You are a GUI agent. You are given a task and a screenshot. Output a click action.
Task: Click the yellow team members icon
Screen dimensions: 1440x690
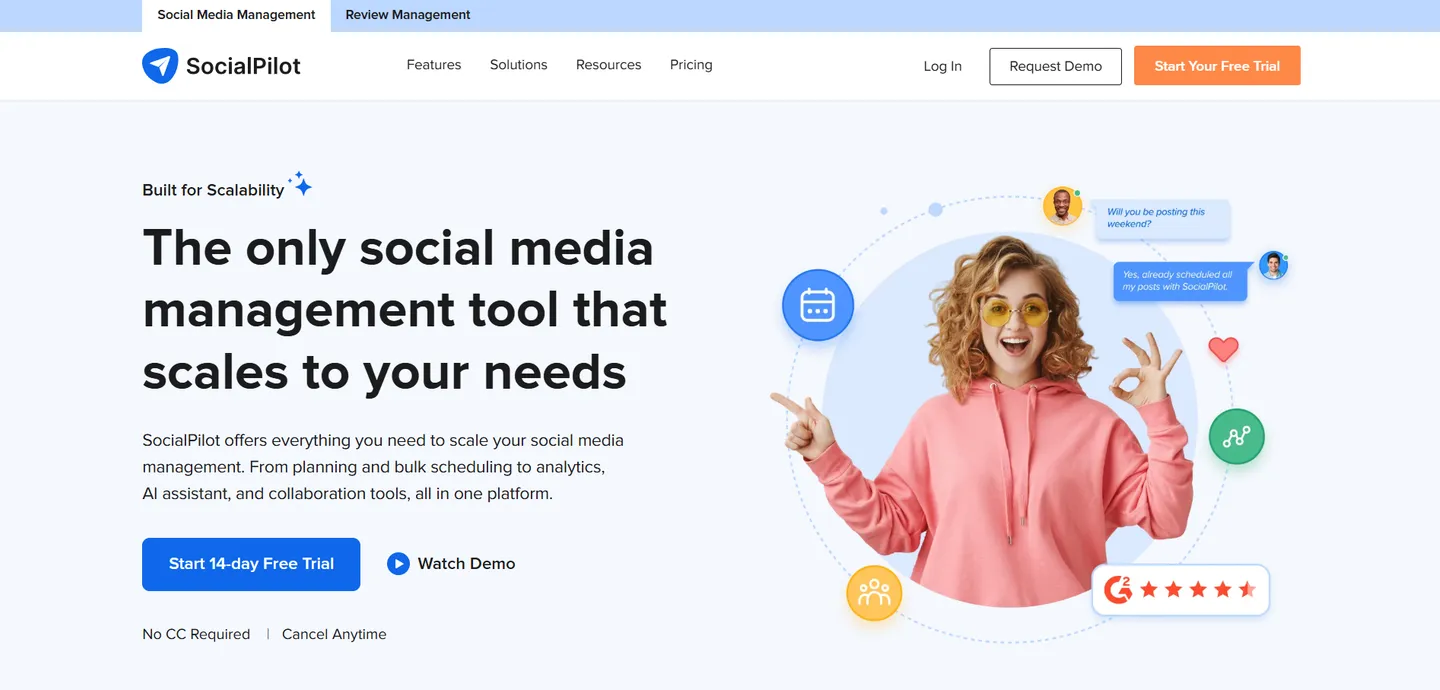[x=874, y=593]
